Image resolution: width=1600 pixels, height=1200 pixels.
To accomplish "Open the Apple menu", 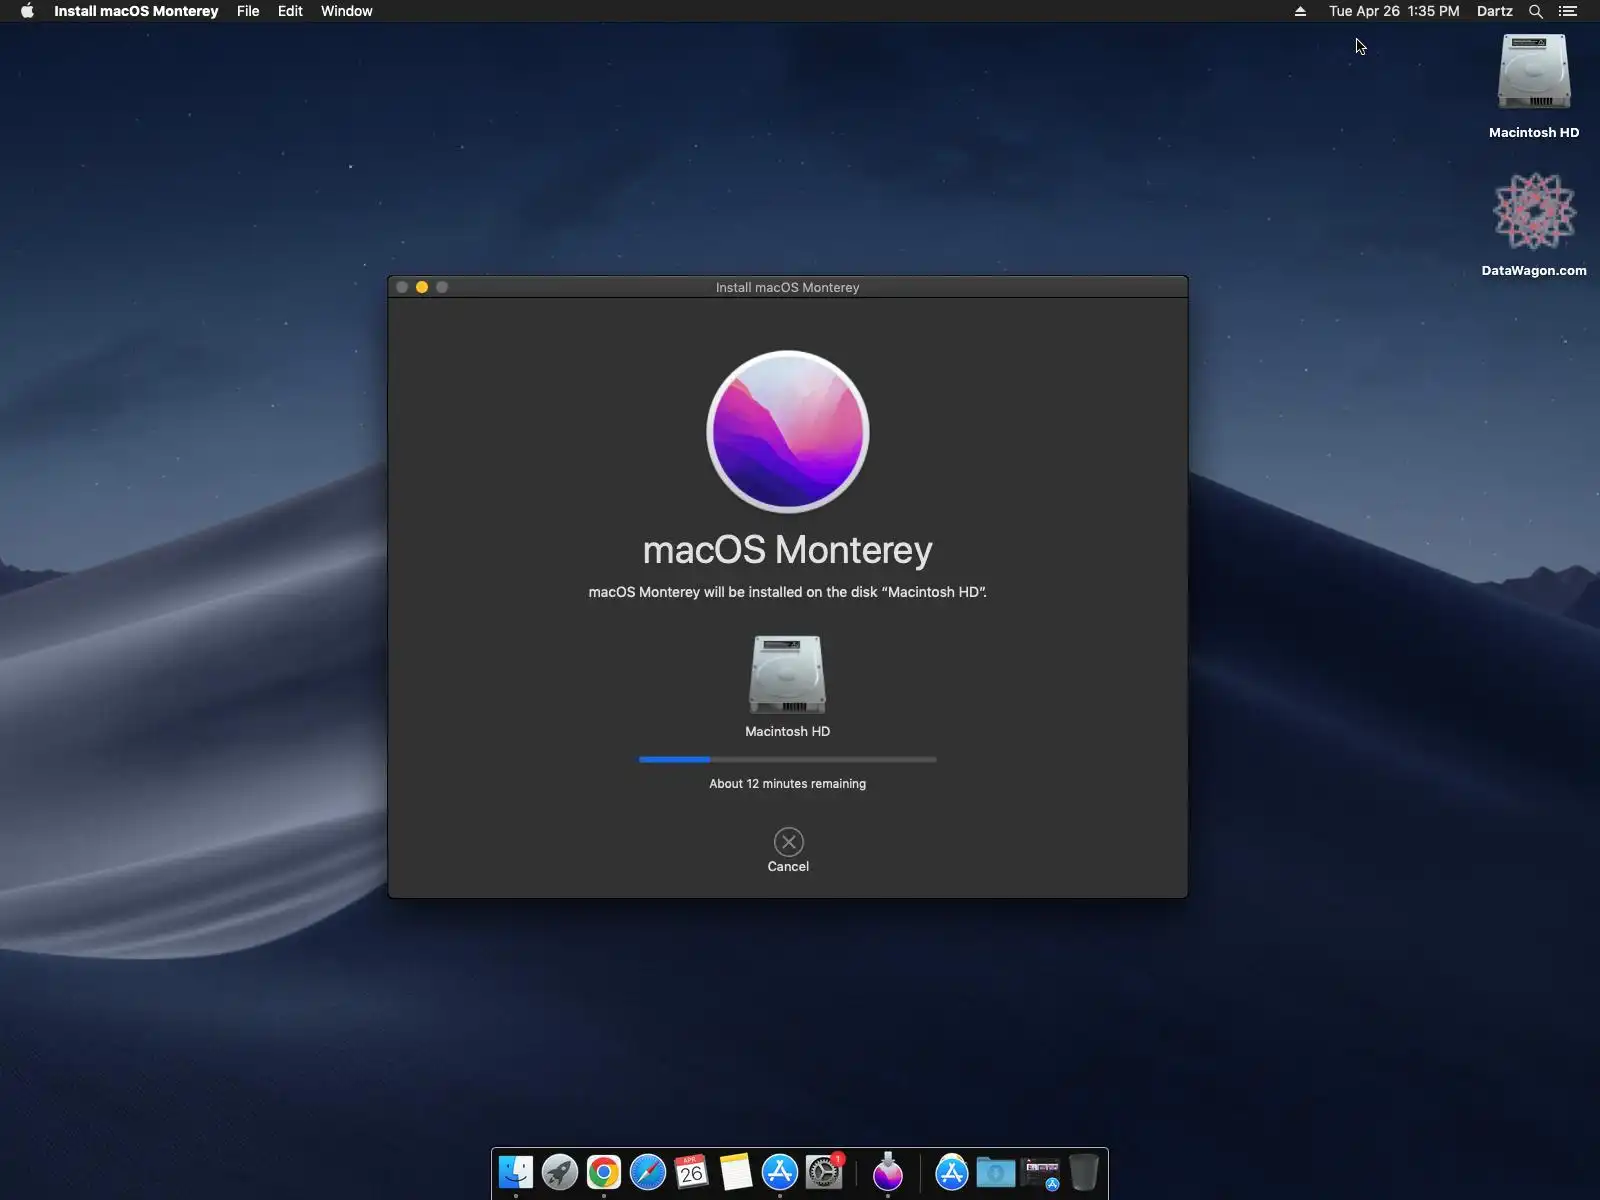I will [x=27, y=11].
